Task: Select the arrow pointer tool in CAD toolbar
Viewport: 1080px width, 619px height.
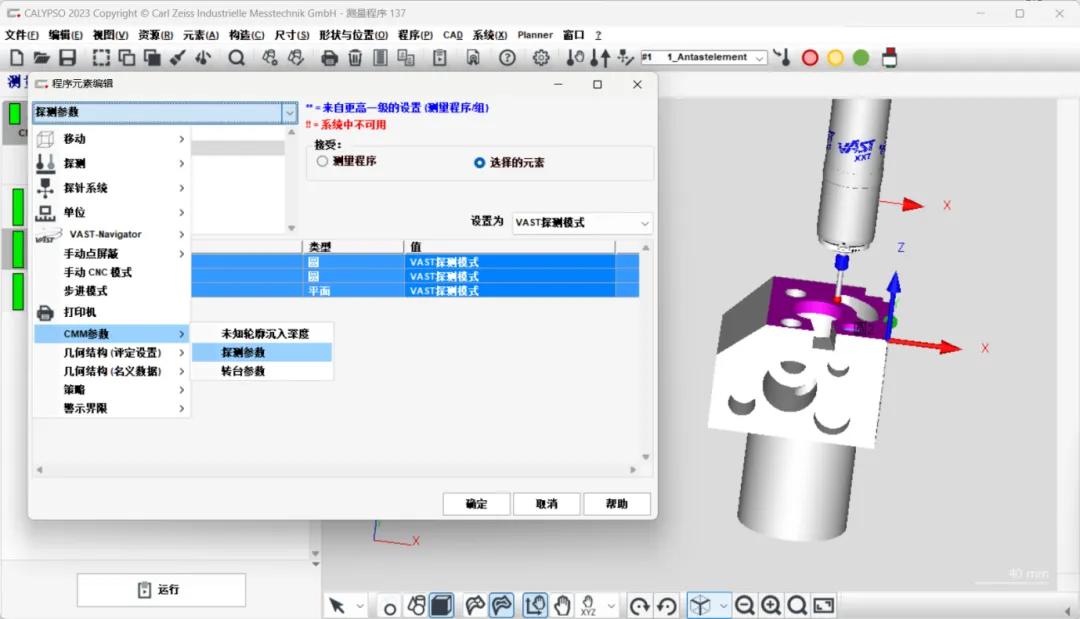Action: point(337,606)
